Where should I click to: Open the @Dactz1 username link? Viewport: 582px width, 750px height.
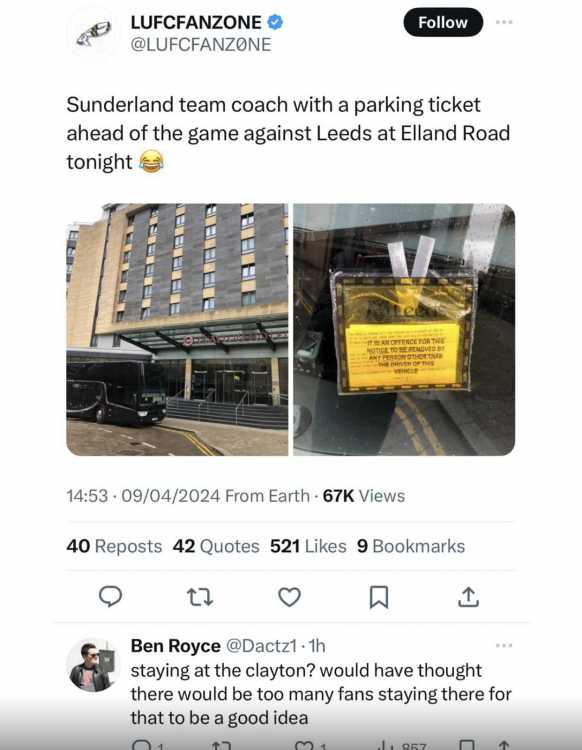click(x=261, y=646)
